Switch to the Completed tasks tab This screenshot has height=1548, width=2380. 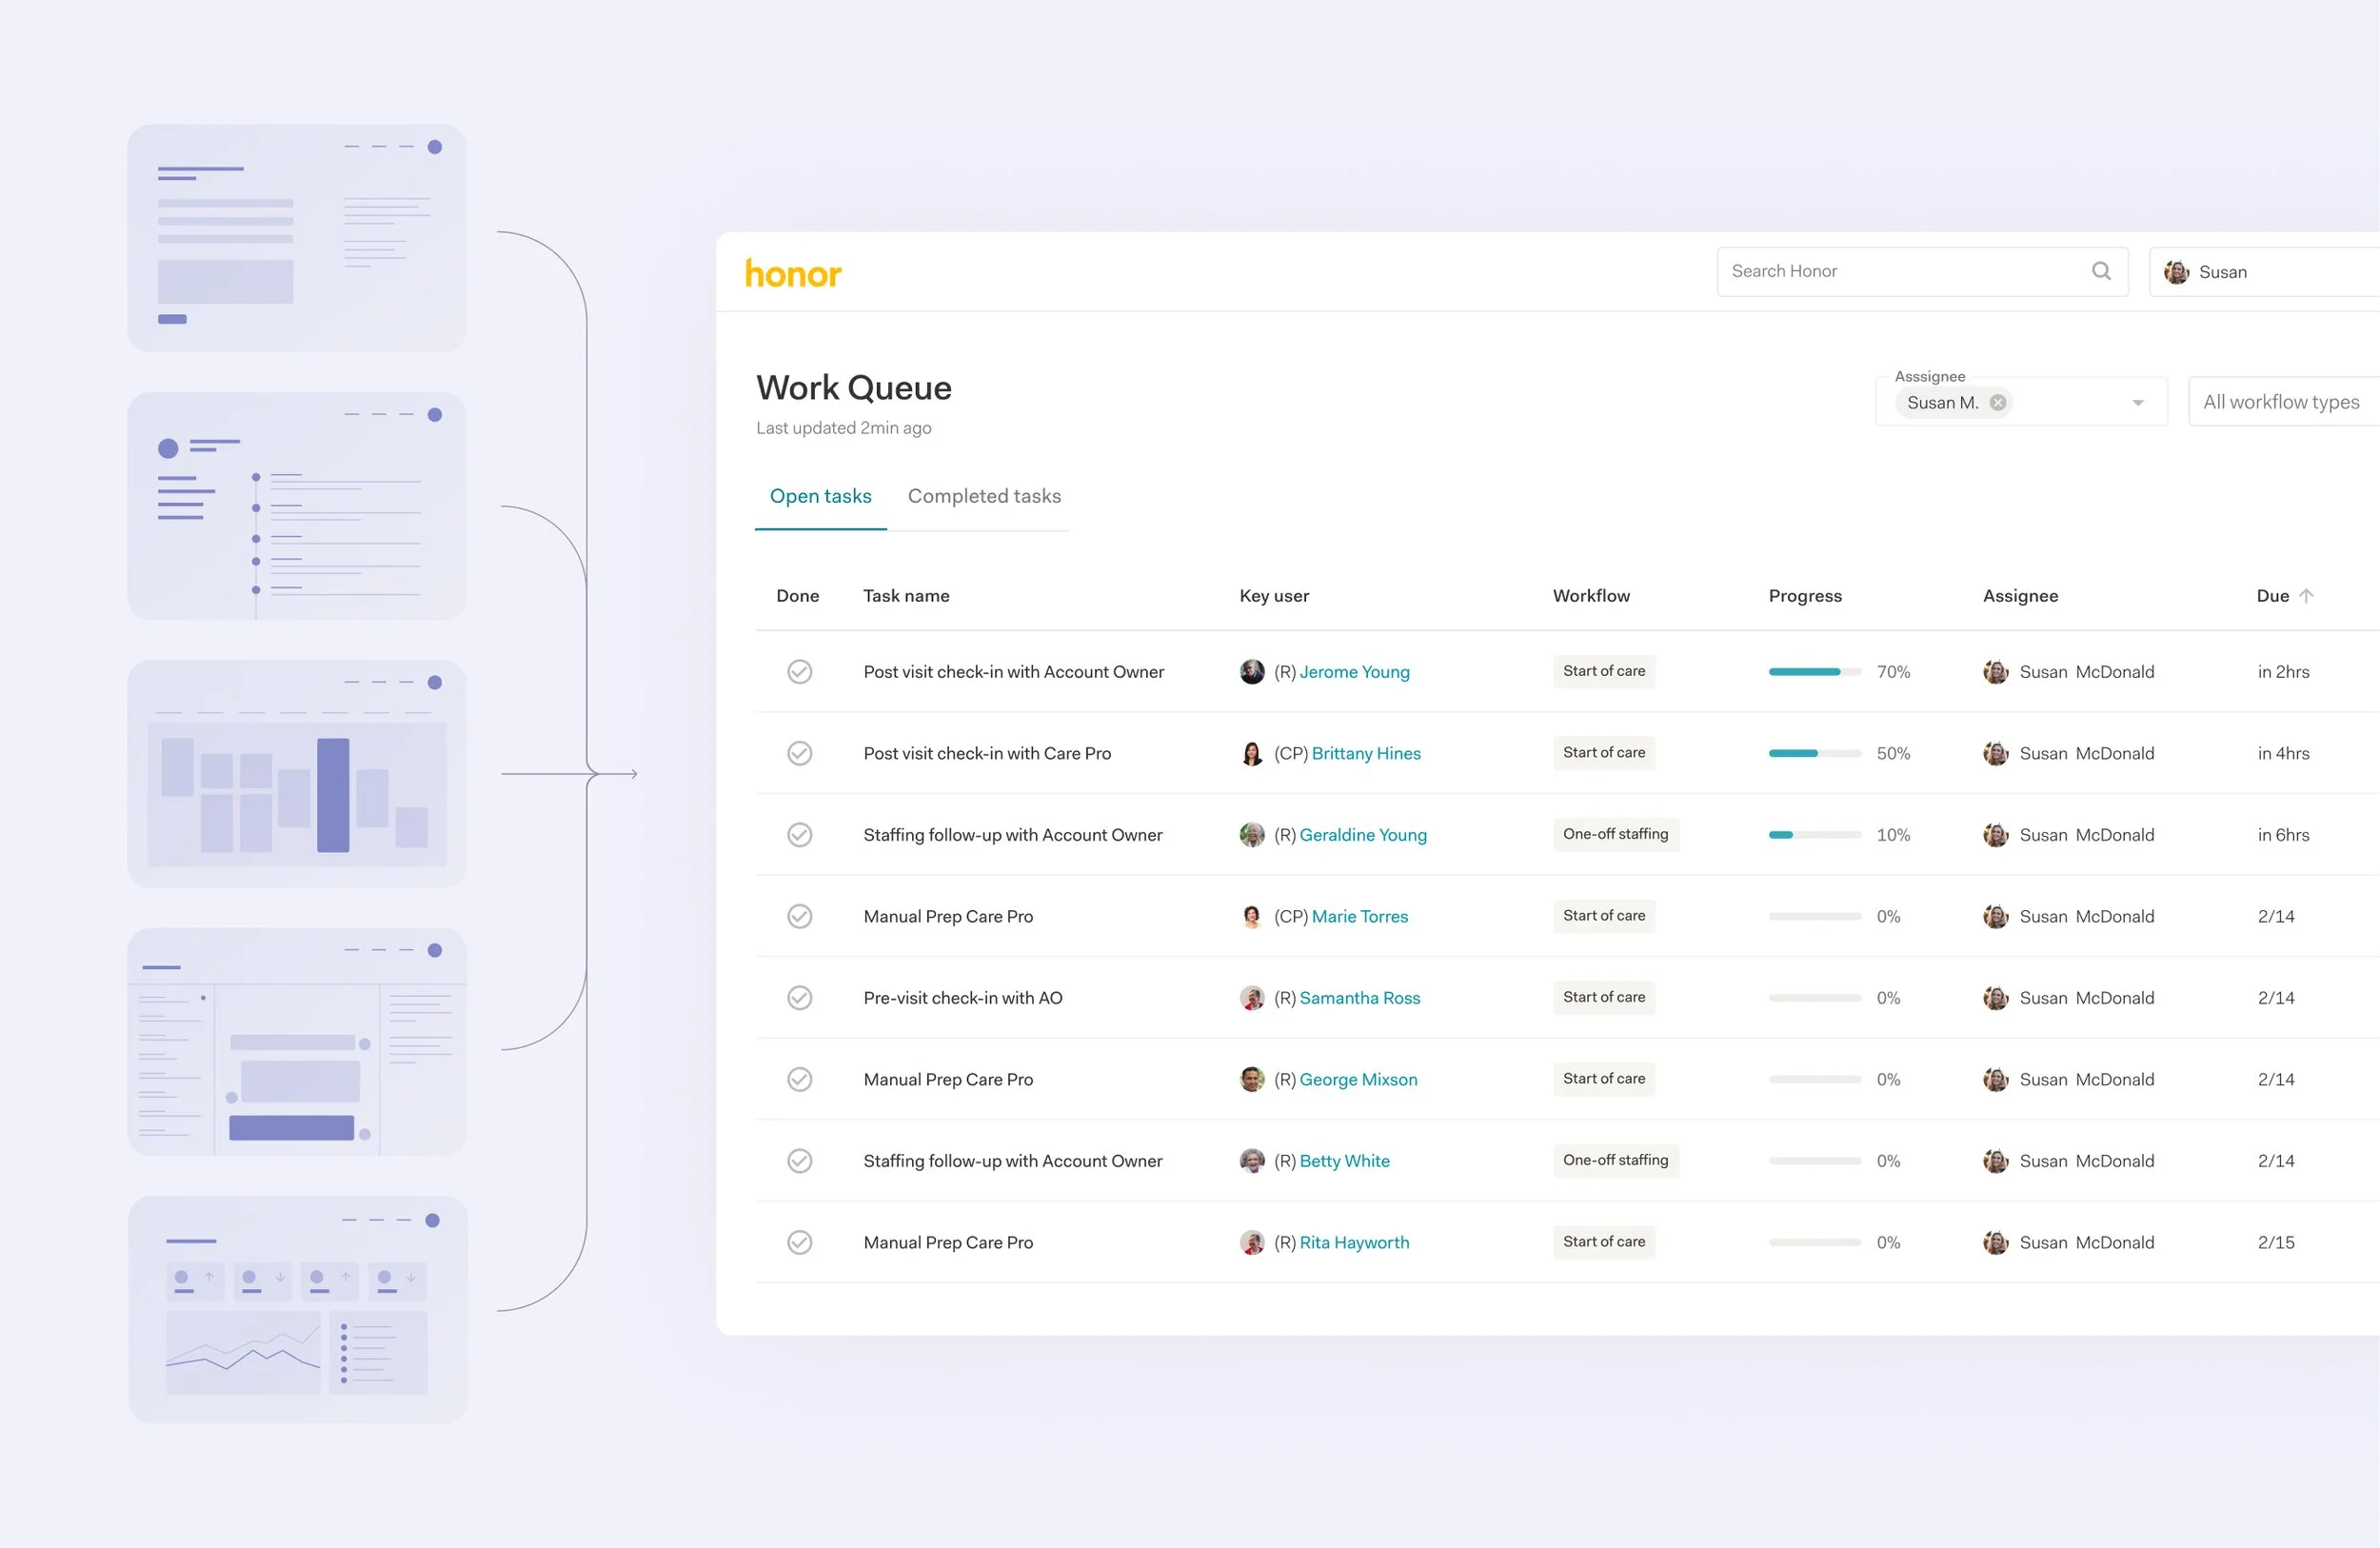(x=984, y=496)
